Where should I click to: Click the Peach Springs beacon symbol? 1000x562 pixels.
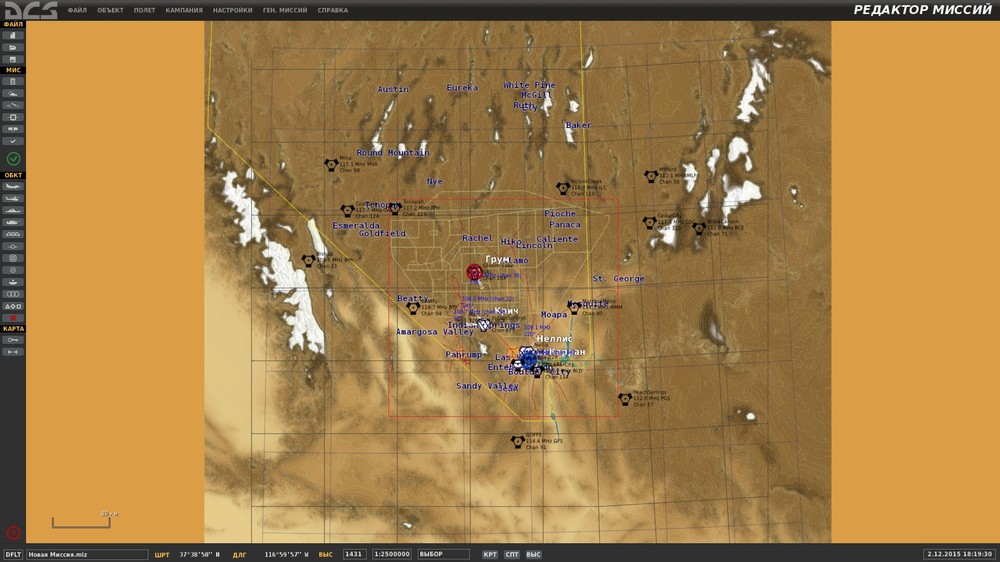[625, 399]
